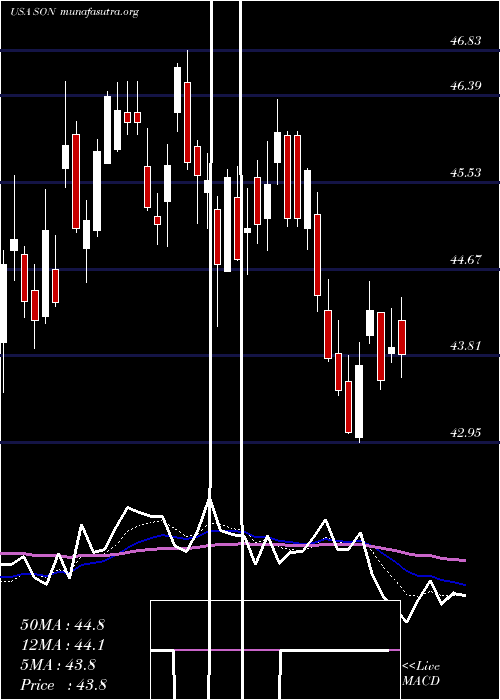Select the 46.39 price level label
The width and height of the screenshot is (500, 700).
coord(466,85)
